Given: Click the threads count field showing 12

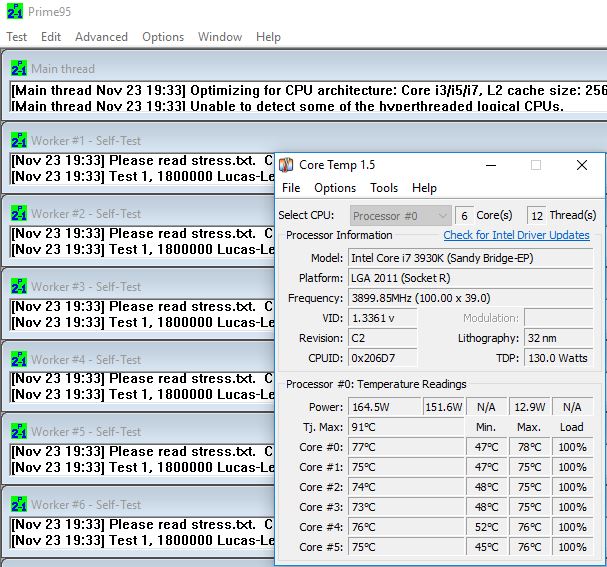Looking at the screenshot, I should [x=537, y=216].
